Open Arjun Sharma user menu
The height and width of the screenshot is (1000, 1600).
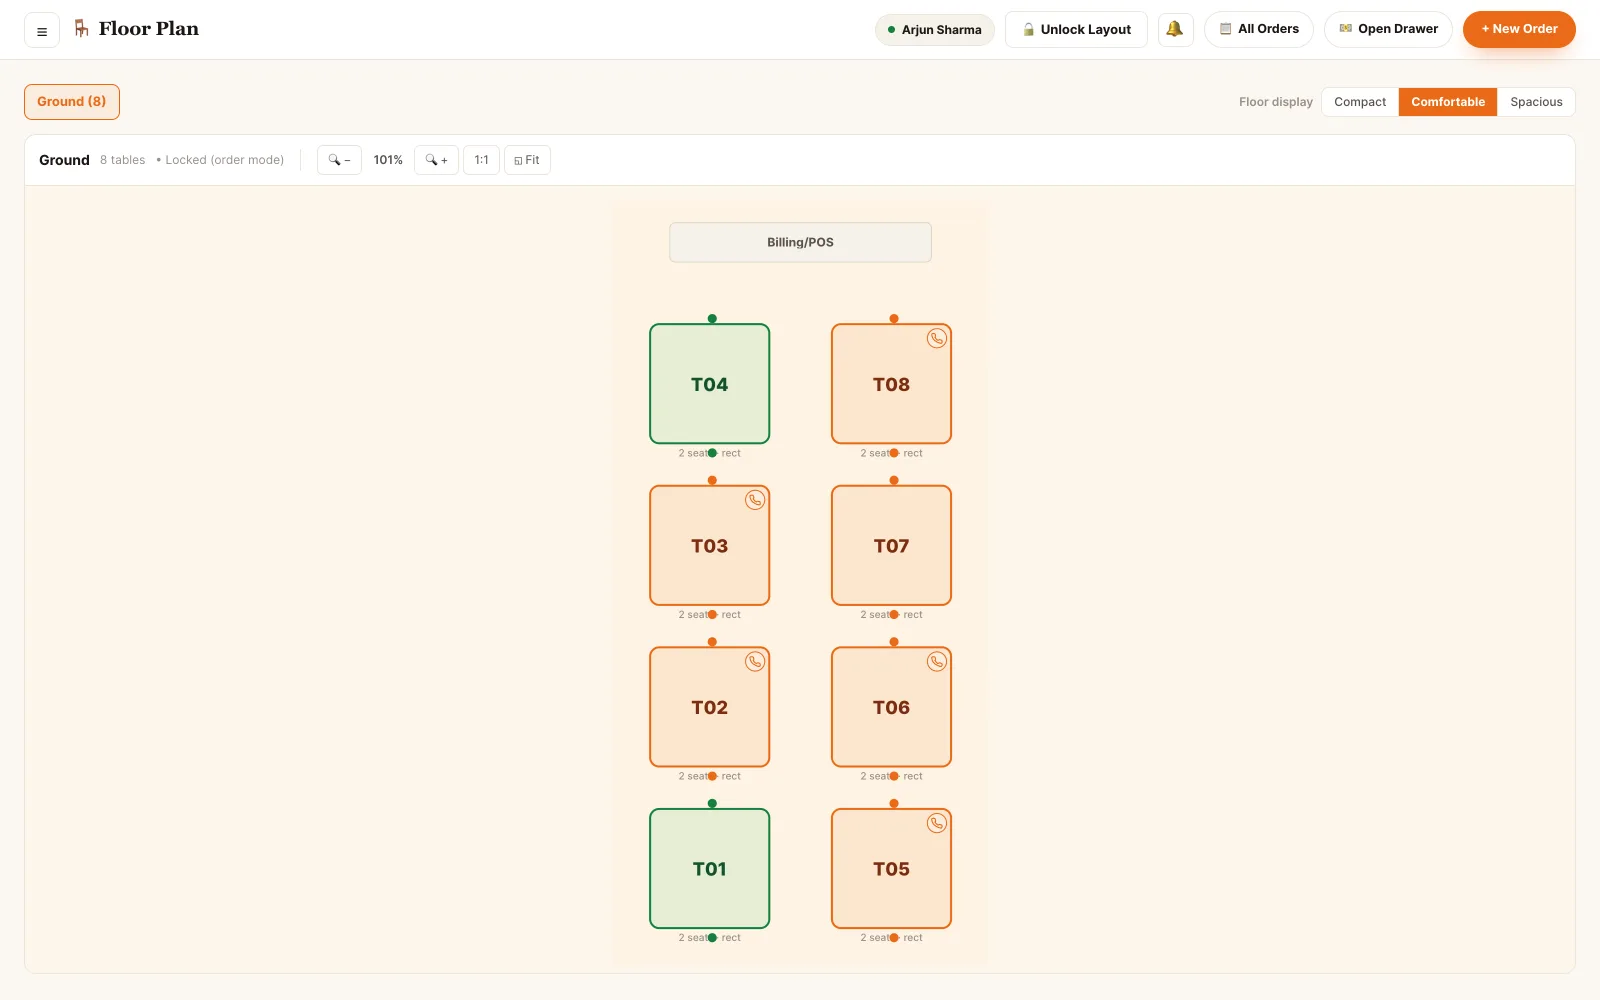935,30
